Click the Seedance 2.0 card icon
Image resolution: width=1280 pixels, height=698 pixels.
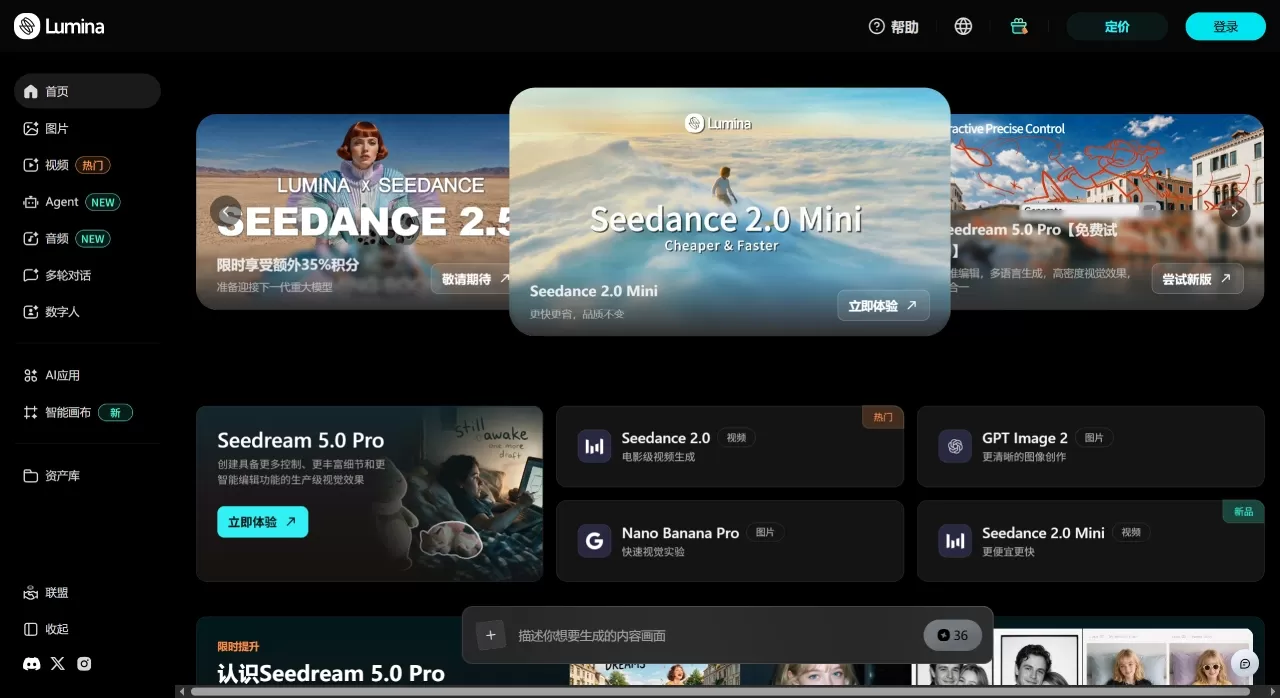(594, 446)
